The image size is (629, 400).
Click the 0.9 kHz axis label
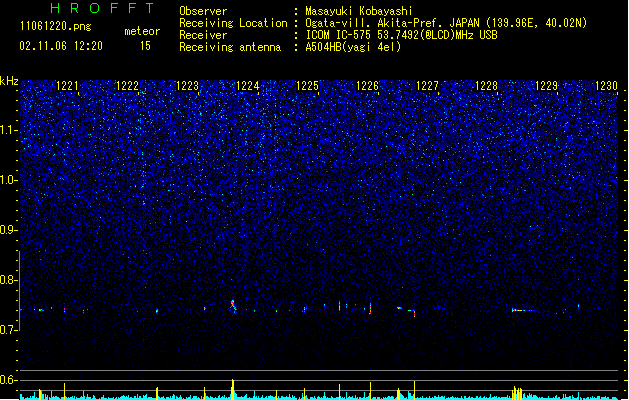pos(8,230)
